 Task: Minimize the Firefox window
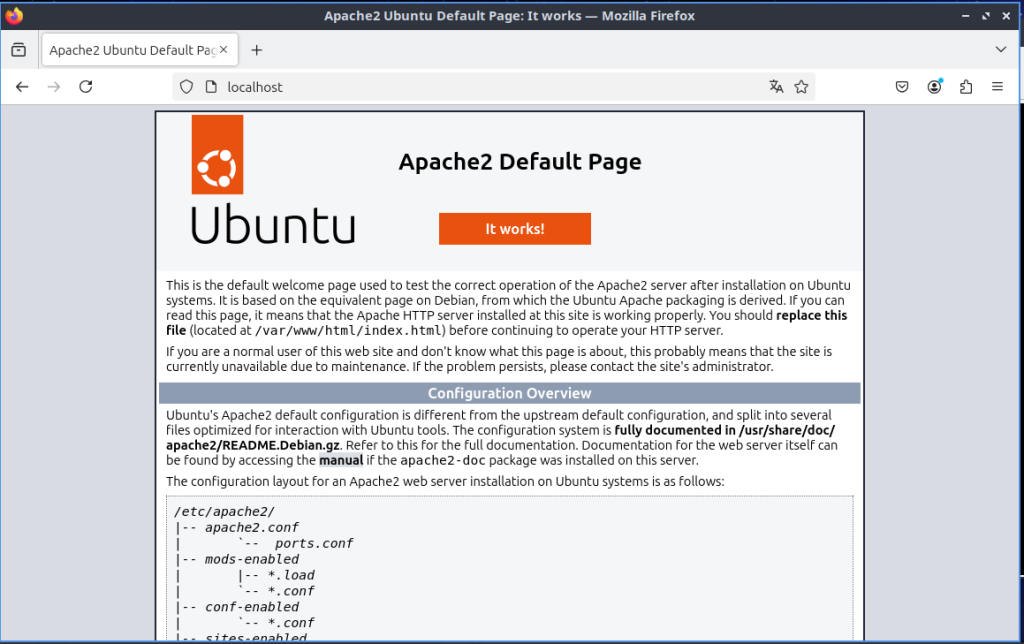965,16
